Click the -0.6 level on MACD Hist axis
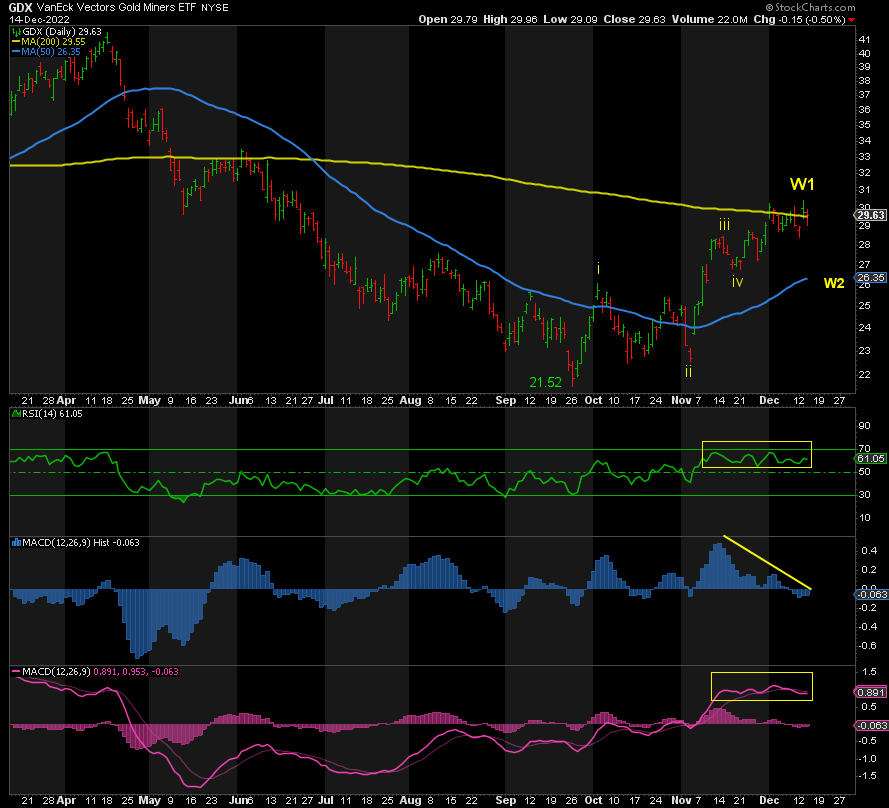 (x=867, y=646)
